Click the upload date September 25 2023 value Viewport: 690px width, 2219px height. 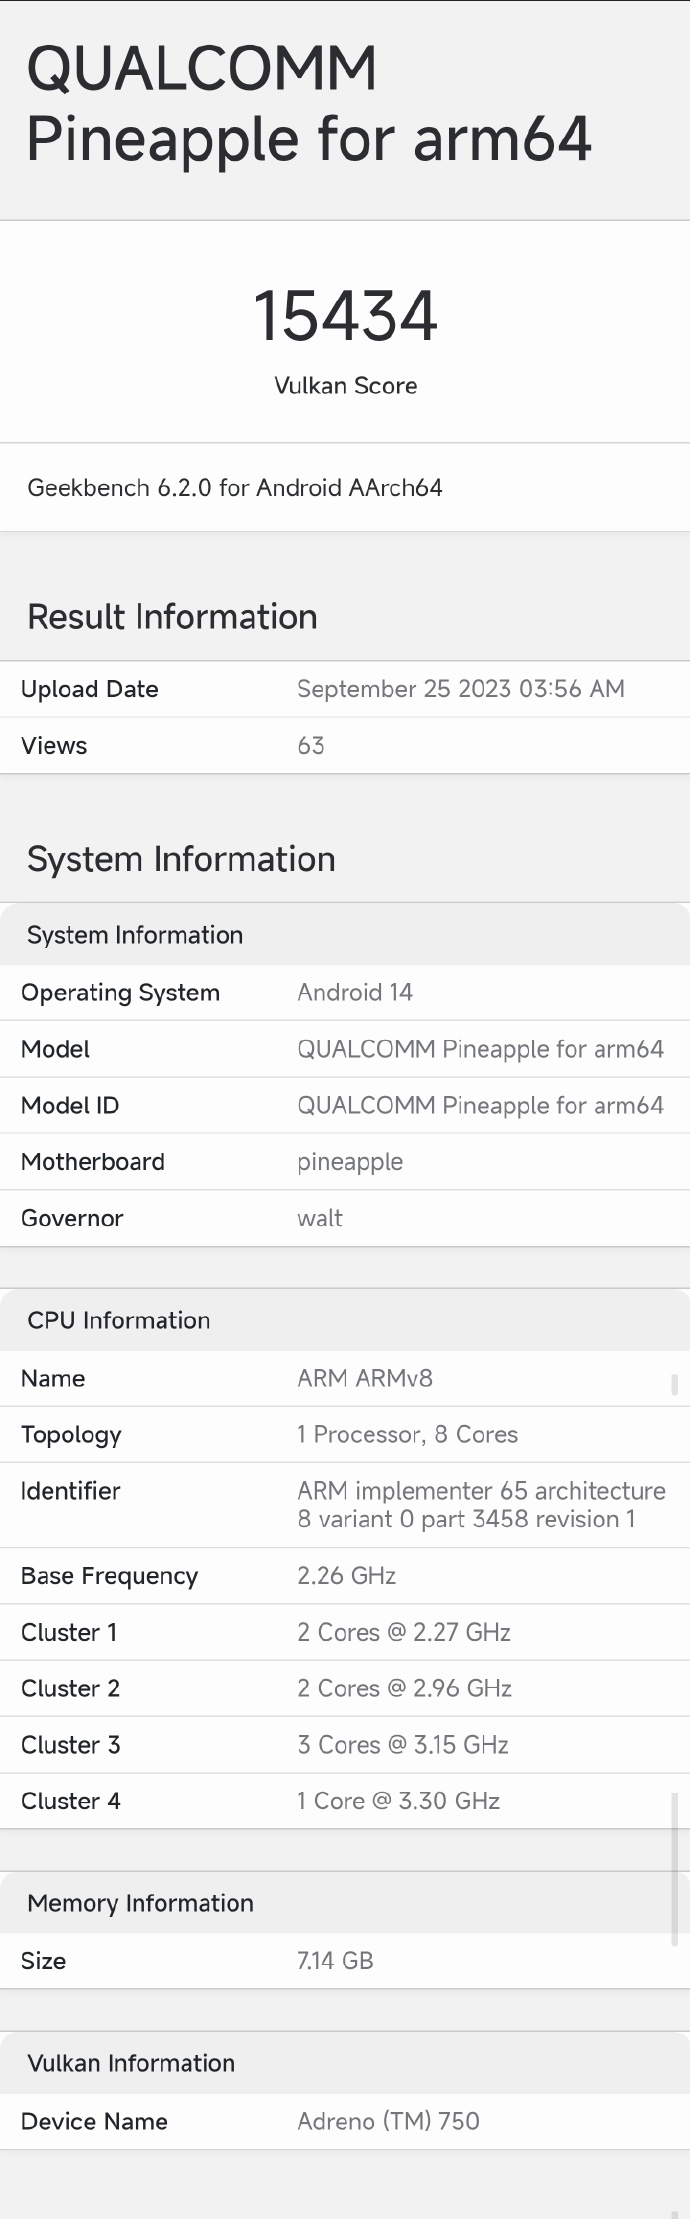pos(460,689)
